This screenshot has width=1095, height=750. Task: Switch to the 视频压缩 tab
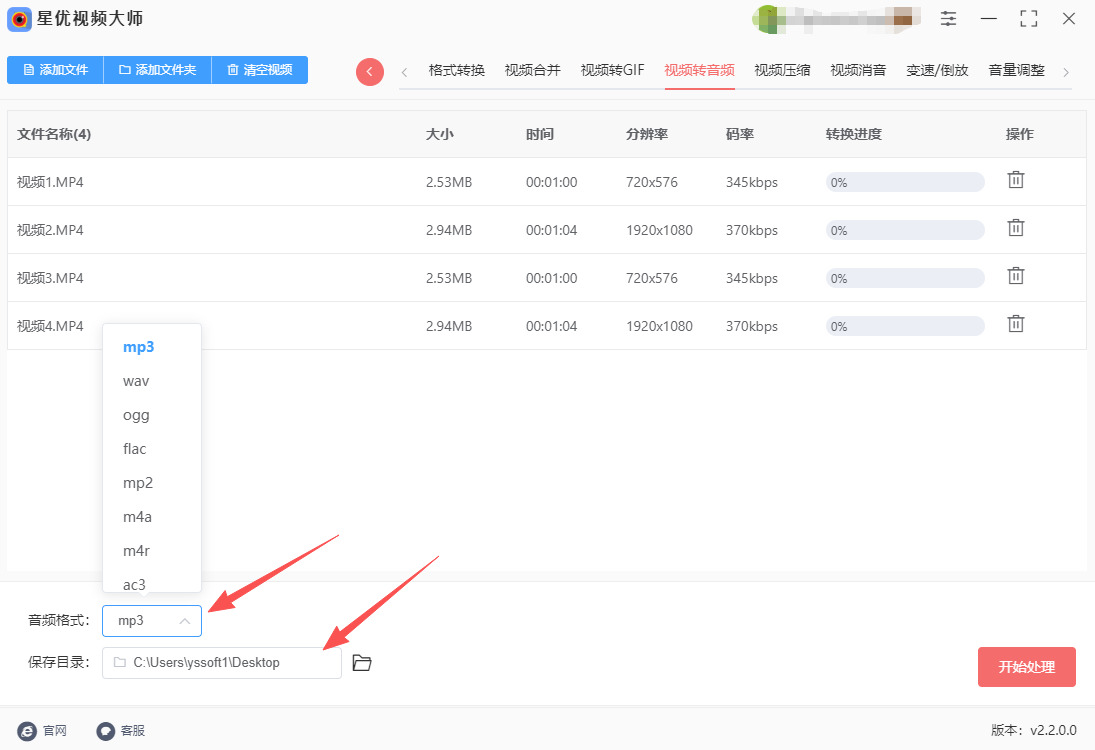pos(782,70)
